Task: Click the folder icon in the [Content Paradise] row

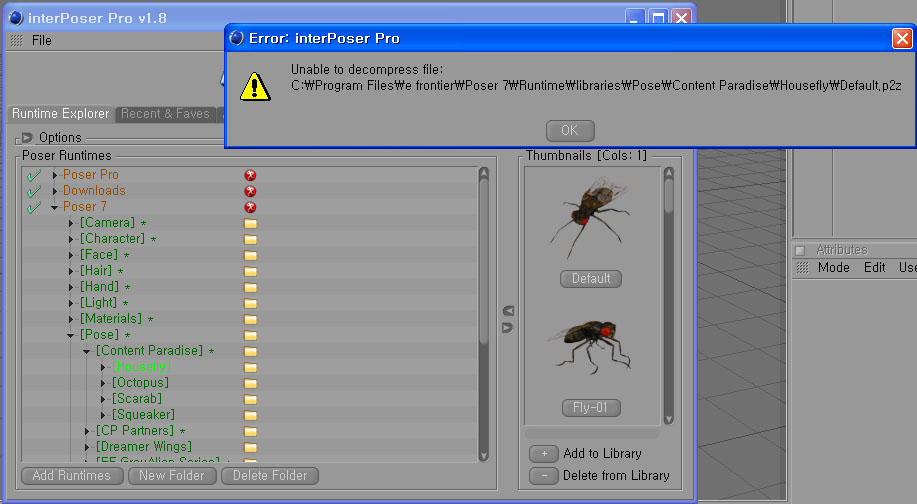Action: pos(250,351)
